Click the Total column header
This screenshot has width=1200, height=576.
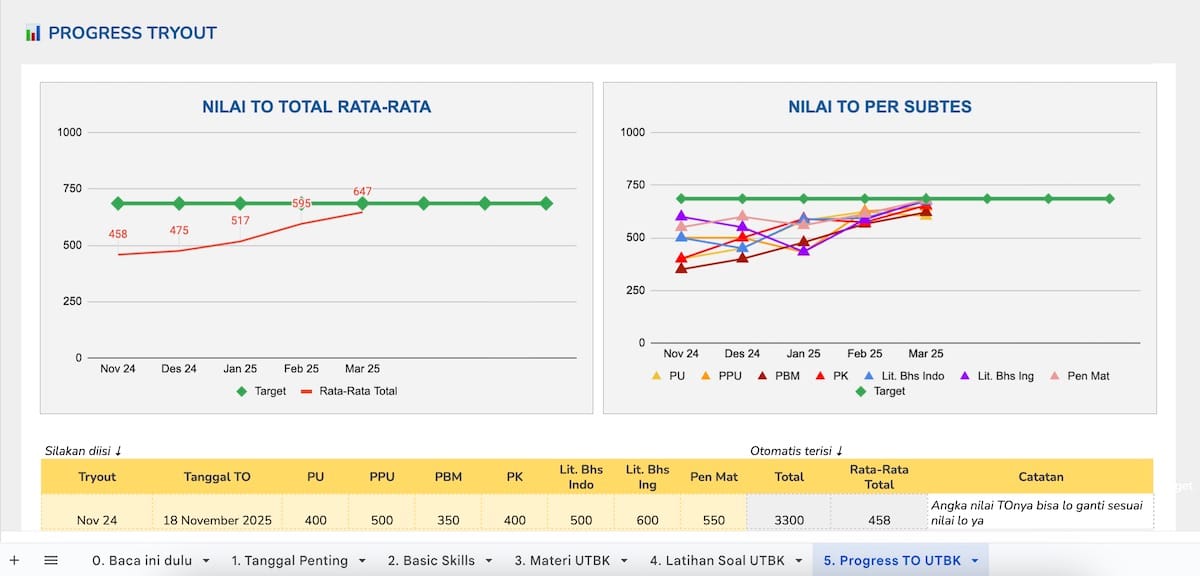coord(789,477)
